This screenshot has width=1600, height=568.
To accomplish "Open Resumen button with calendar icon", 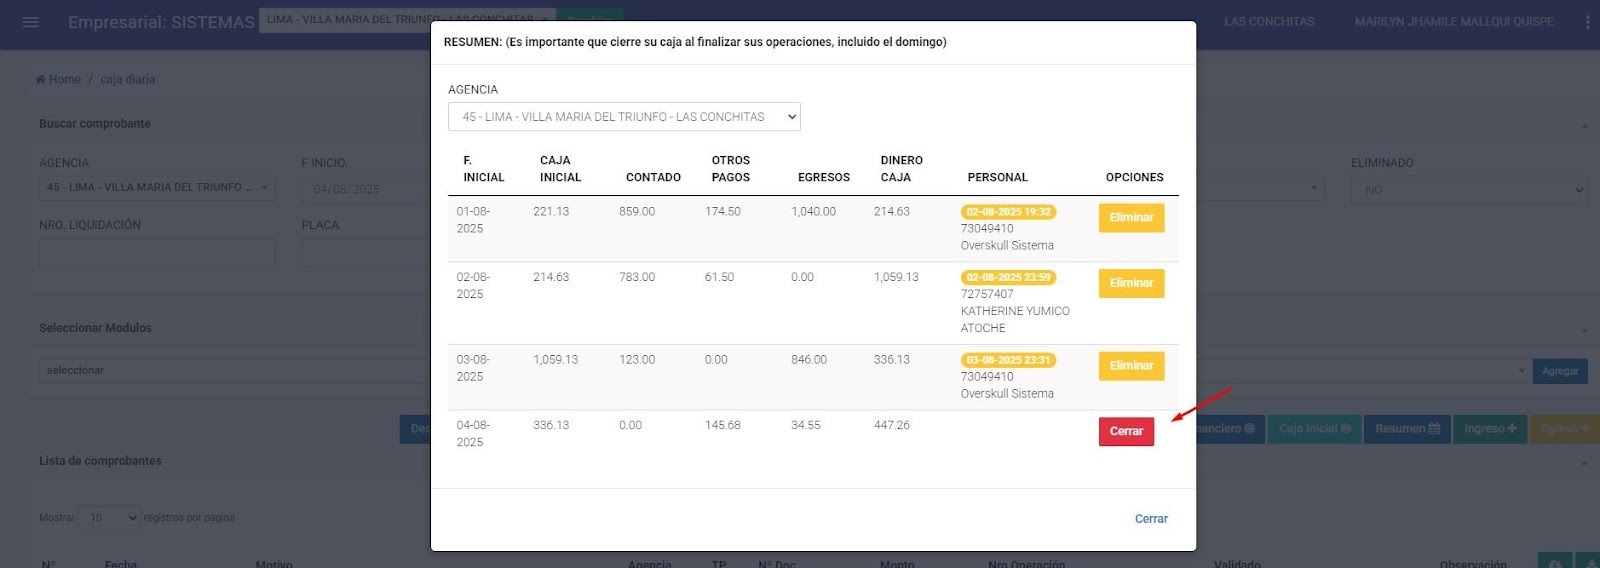I will point(1406,429).
